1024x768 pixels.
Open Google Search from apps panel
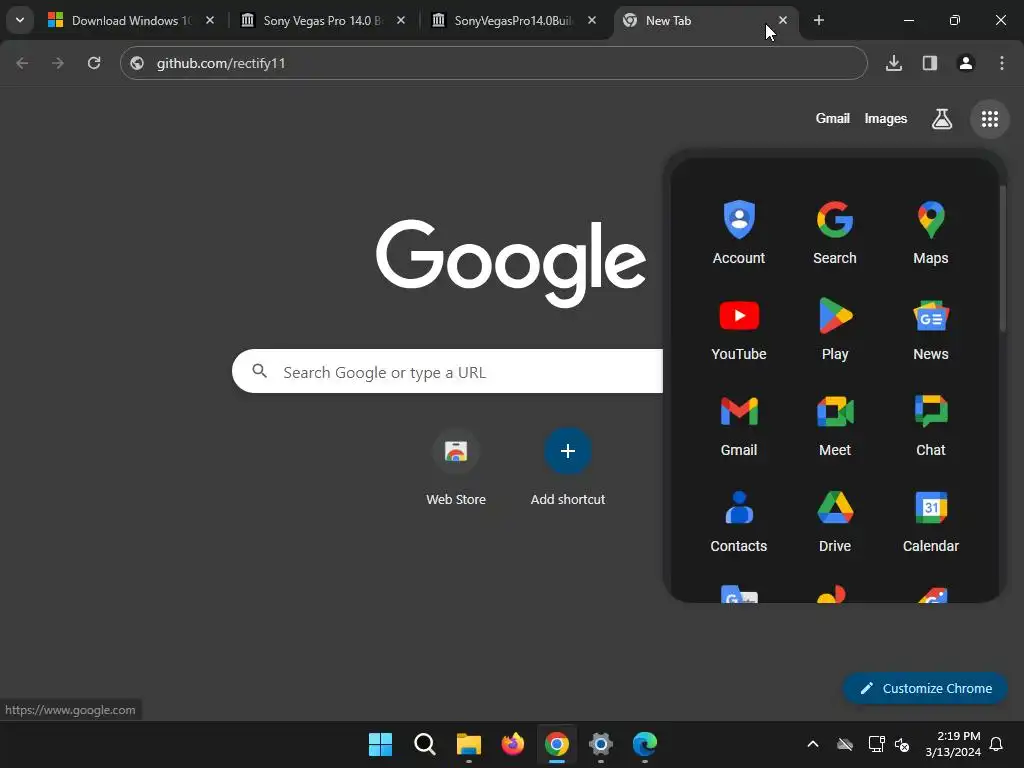pos(835,231)
